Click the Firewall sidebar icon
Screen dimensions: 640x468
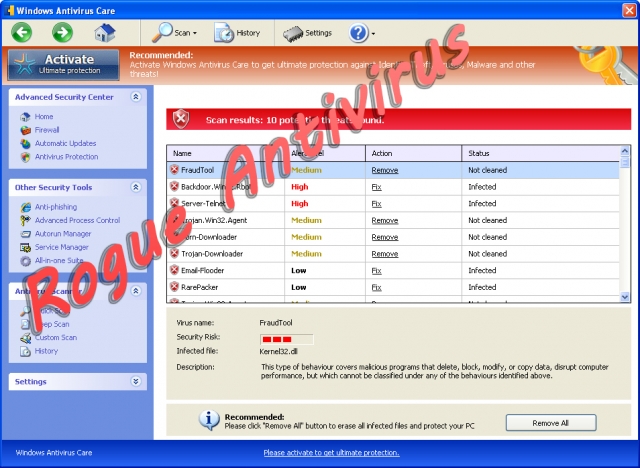[25, 130]
